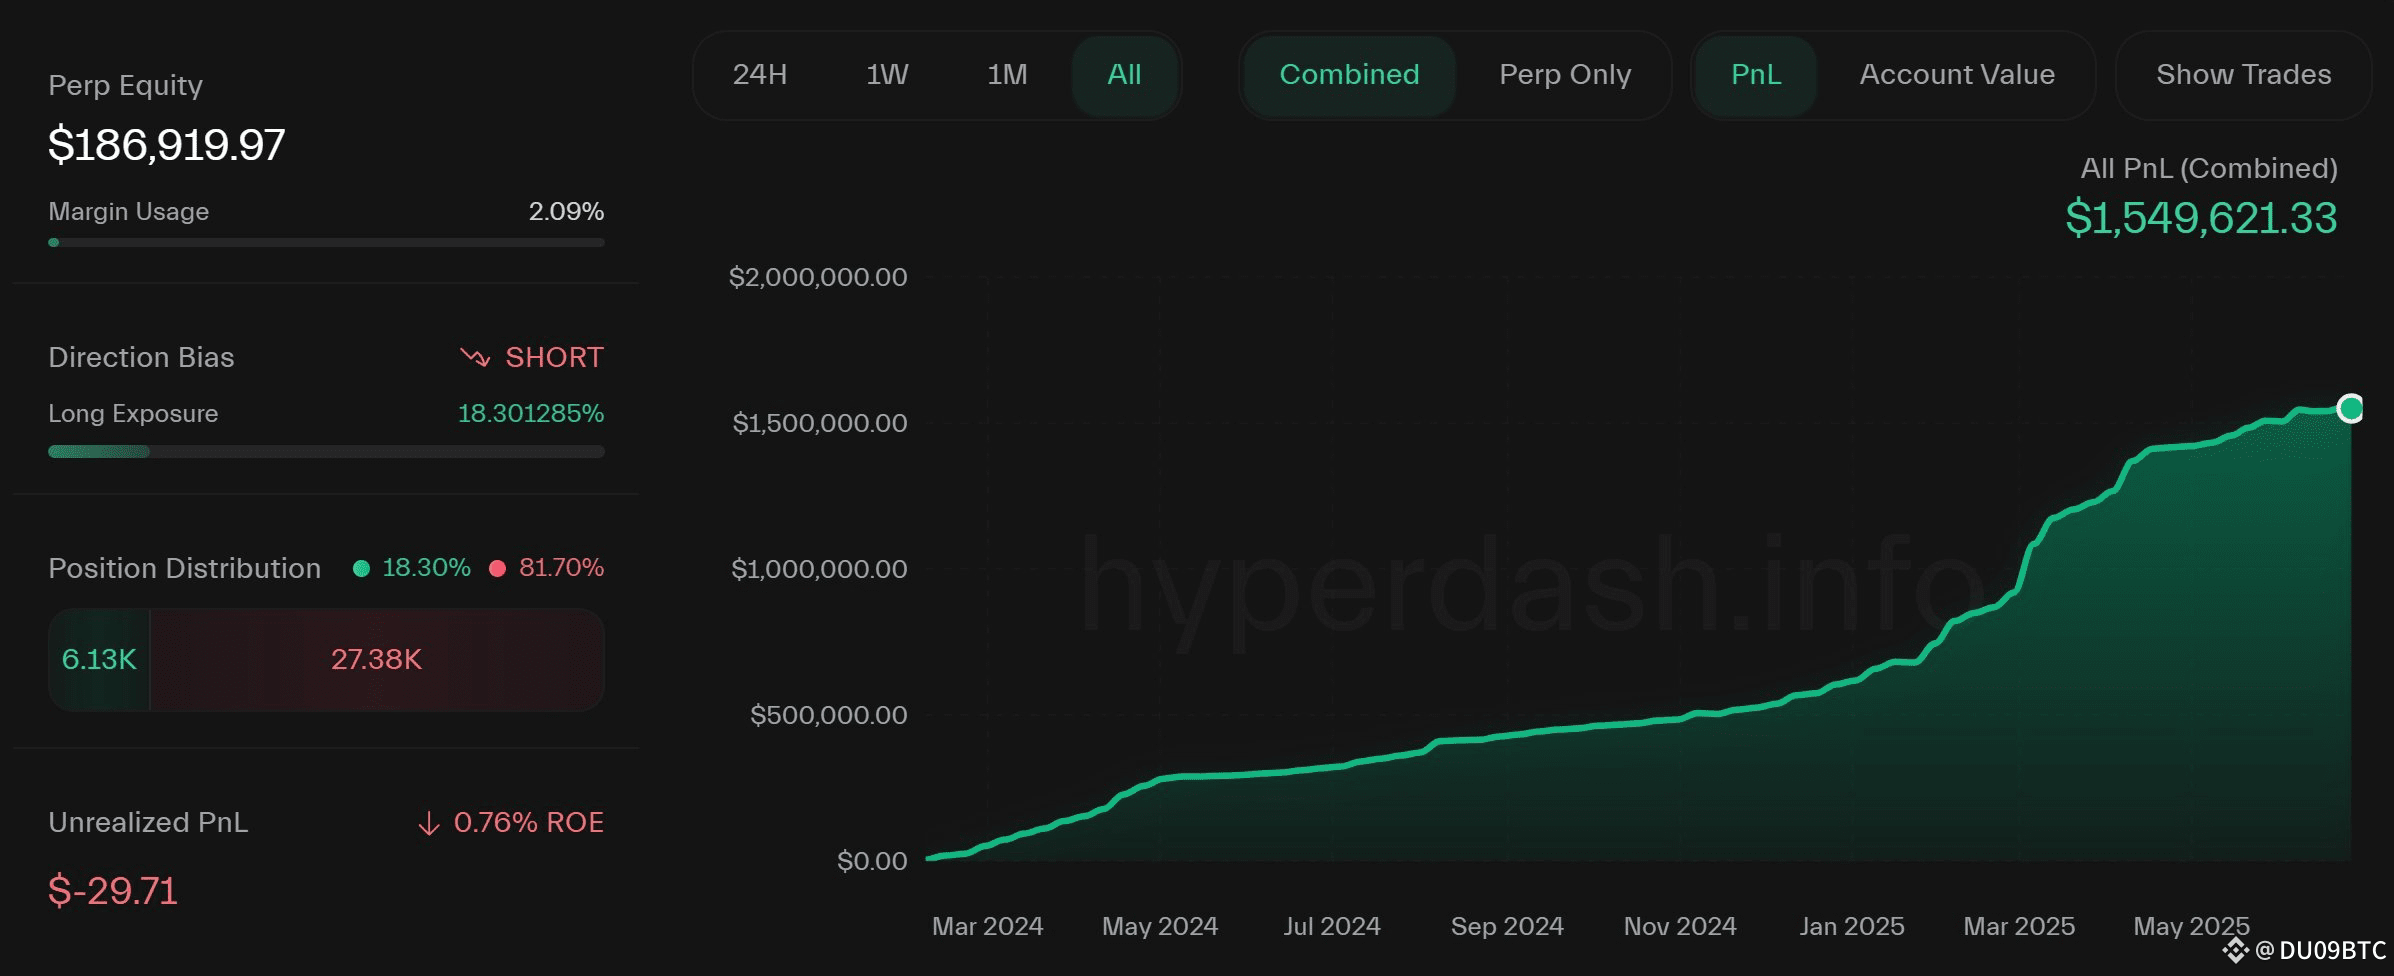Click the Show Trades button

[2243, 75]
